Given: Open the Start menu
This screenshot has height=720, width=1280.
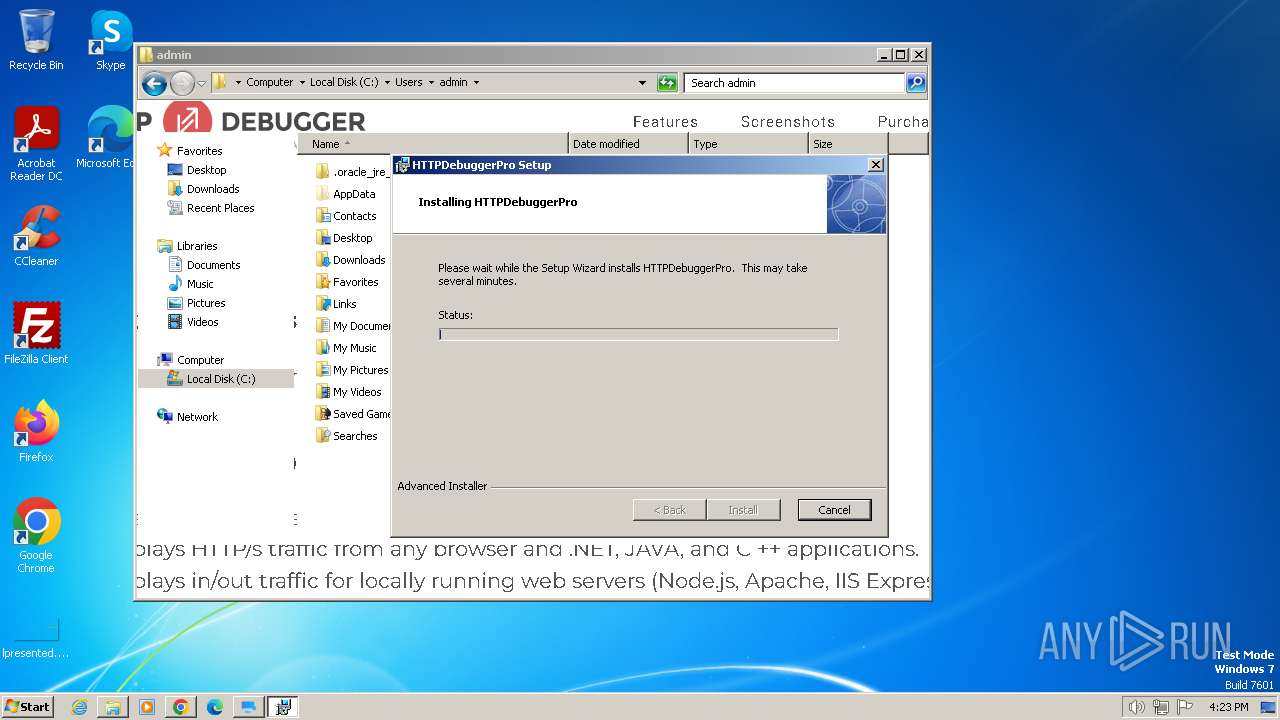Looking at the screenshot, I should point(27,707).
